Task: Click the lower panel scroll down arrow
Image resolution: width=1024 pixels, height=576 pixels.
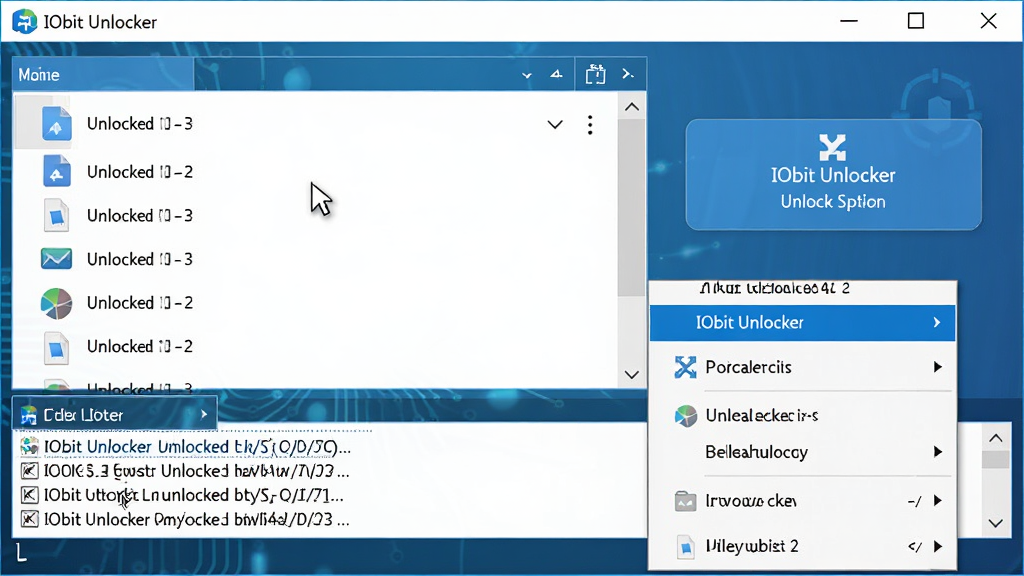Action: pyautogui.click(x=995, y=523)
